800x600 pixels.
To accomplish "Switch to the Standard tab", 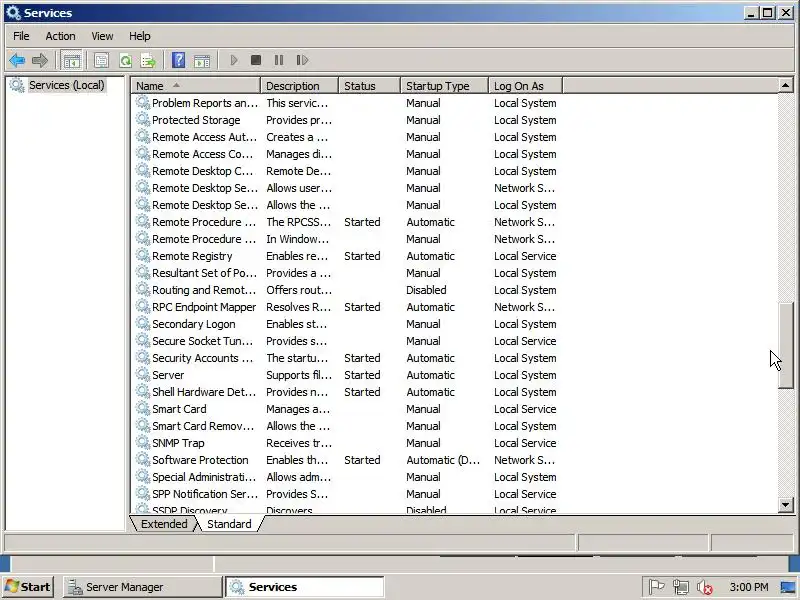I will [x=229, y=524].
